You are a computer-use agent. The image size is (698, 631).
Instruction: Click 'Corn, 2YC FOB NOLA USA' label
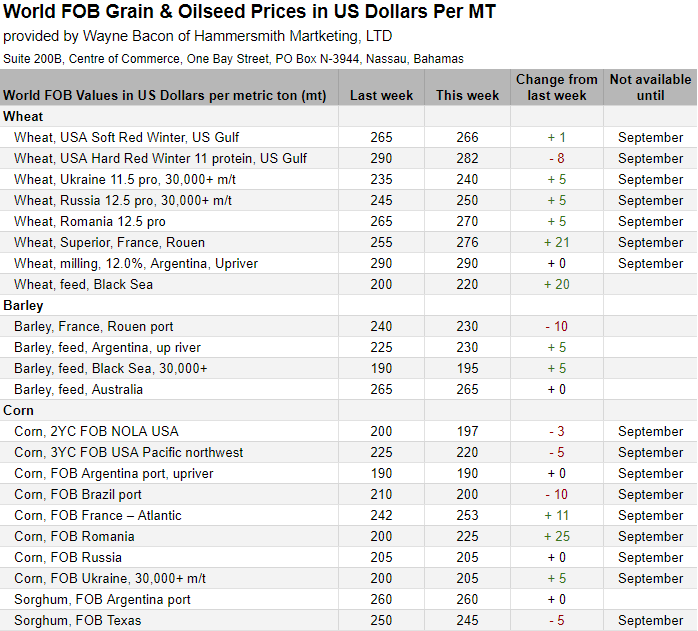(x=96, y=431)
